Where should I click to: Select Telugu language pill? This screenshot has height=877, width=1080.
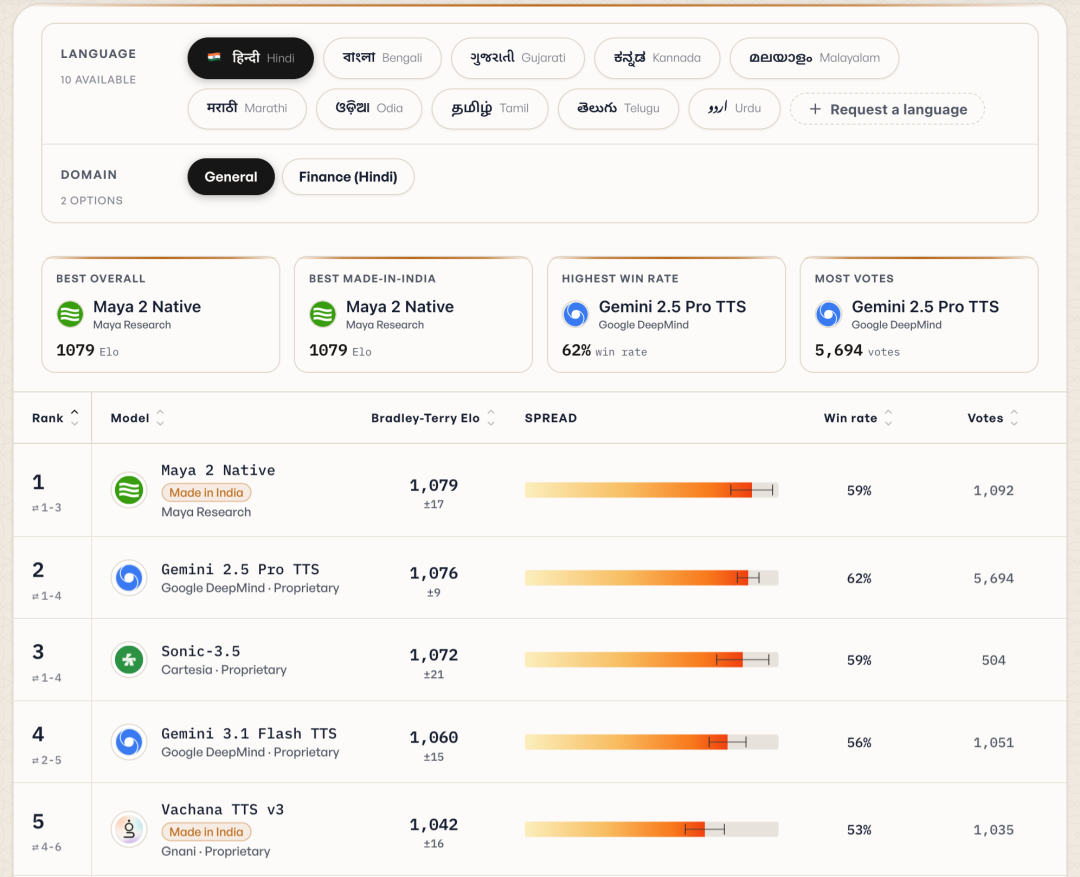pos(619,108)
